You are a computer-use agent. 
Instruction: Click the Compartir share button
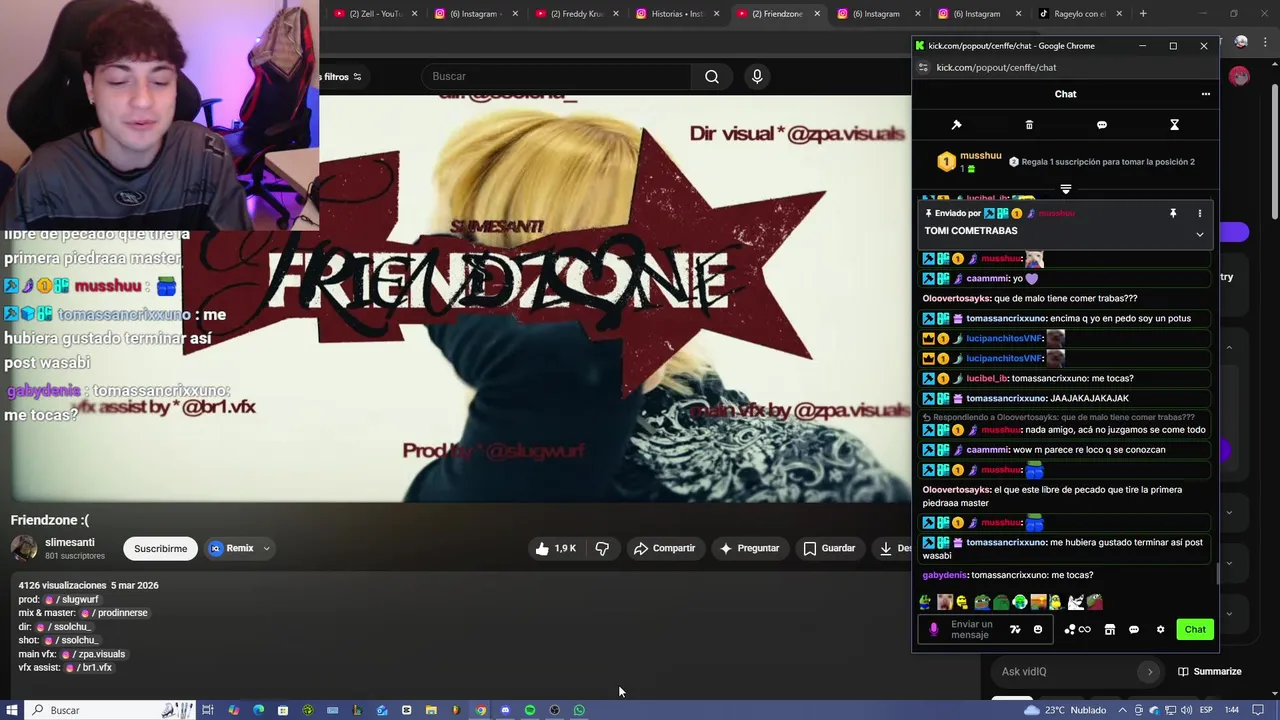click(x=664, y=548)
